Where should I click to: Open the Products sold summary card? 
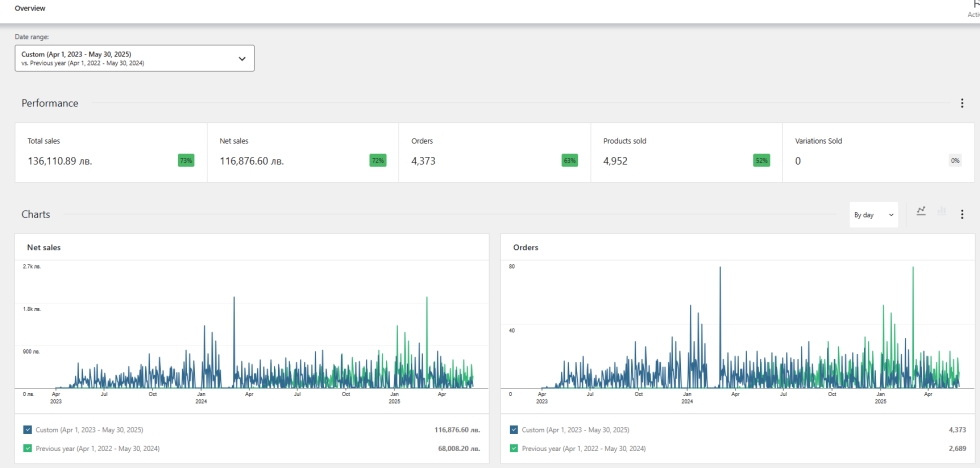[x=686, y=153]
